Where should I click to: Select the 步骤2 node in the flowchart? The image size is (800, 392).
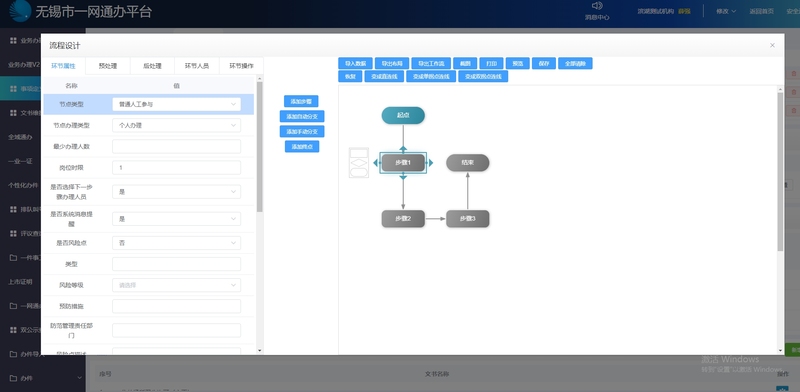click(403, 218)
